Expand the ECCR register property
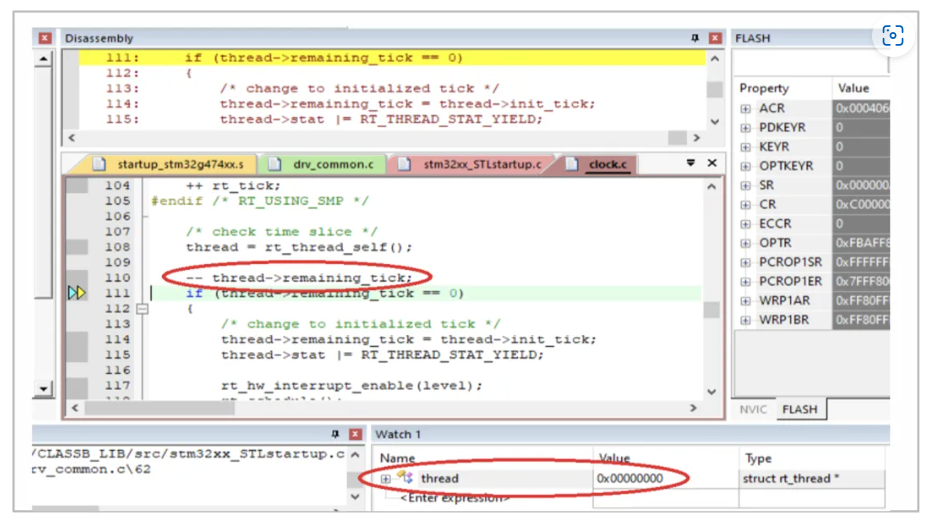 [745, 224]
